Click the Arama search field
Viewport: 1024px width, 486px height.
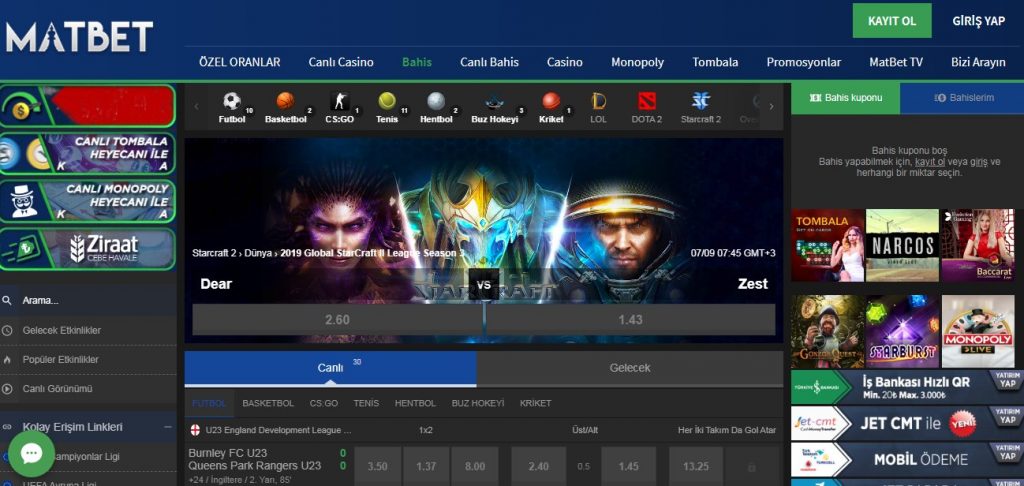click(88, 300)
